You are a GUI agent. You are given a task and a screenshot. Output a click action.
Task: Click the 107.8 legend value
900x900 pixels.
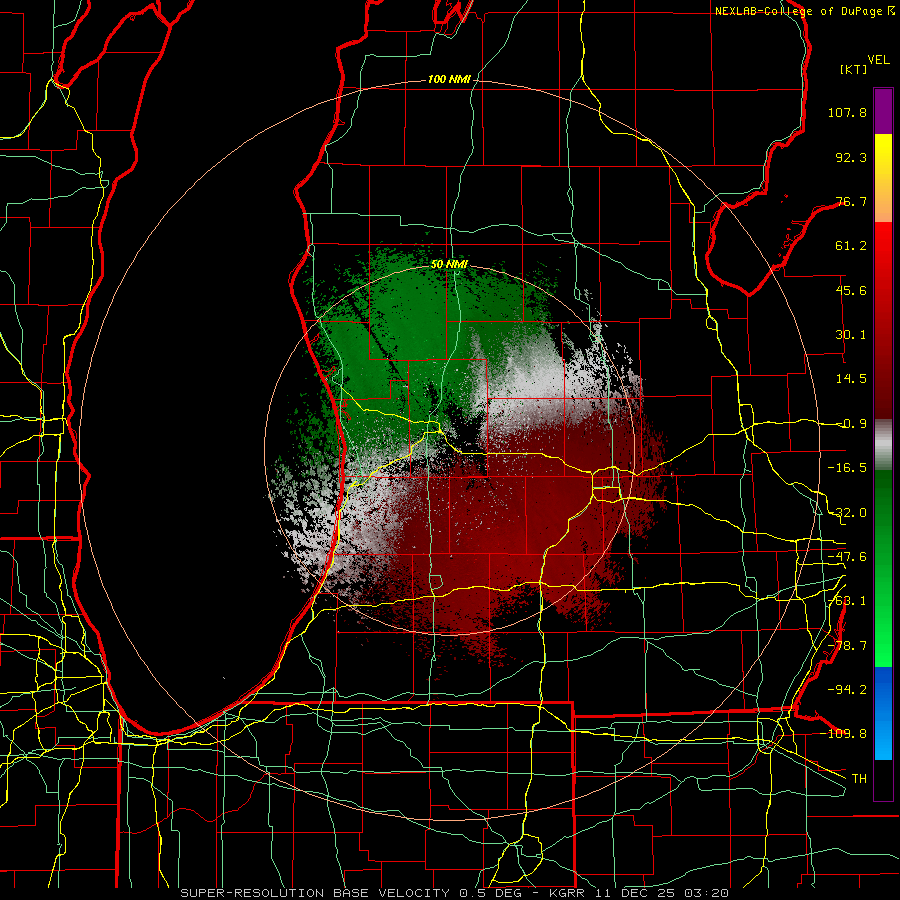[x=847, y=112]
